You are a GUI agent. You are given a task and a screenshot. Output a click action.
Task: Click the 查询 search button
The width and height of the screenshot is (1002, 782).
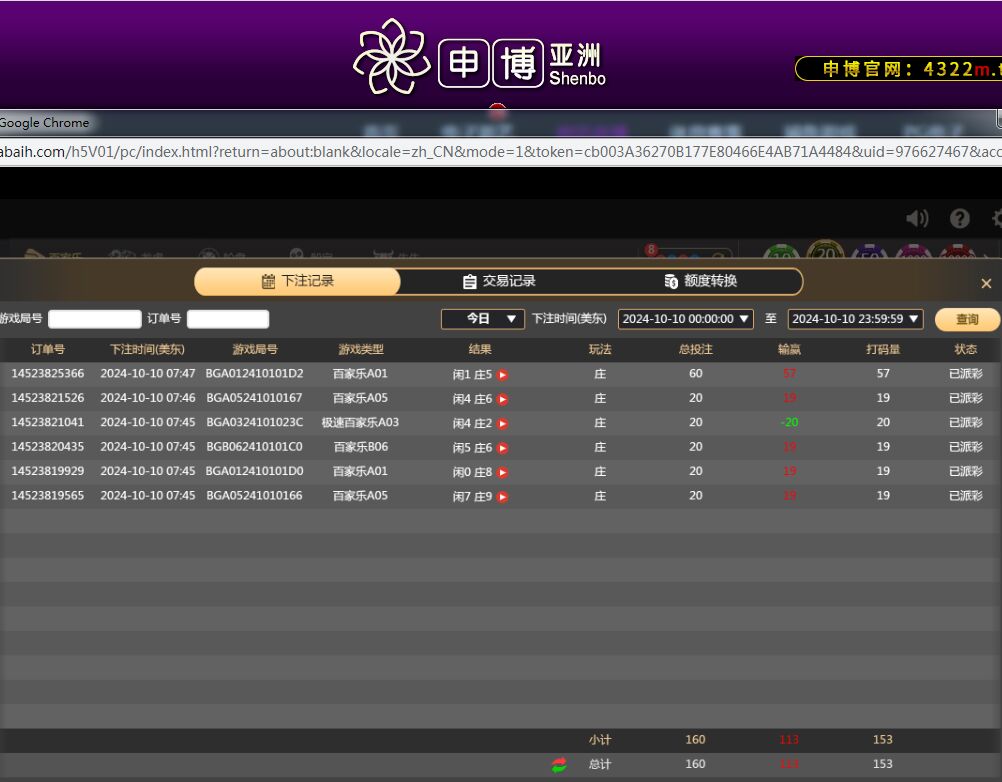click(x=967, y=319)
